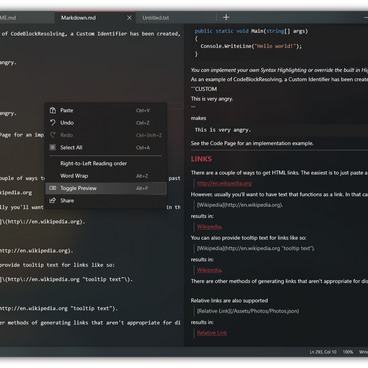Click the Undo arrow icon
Screen dimensions: 368x368
[x=53, y=123]
